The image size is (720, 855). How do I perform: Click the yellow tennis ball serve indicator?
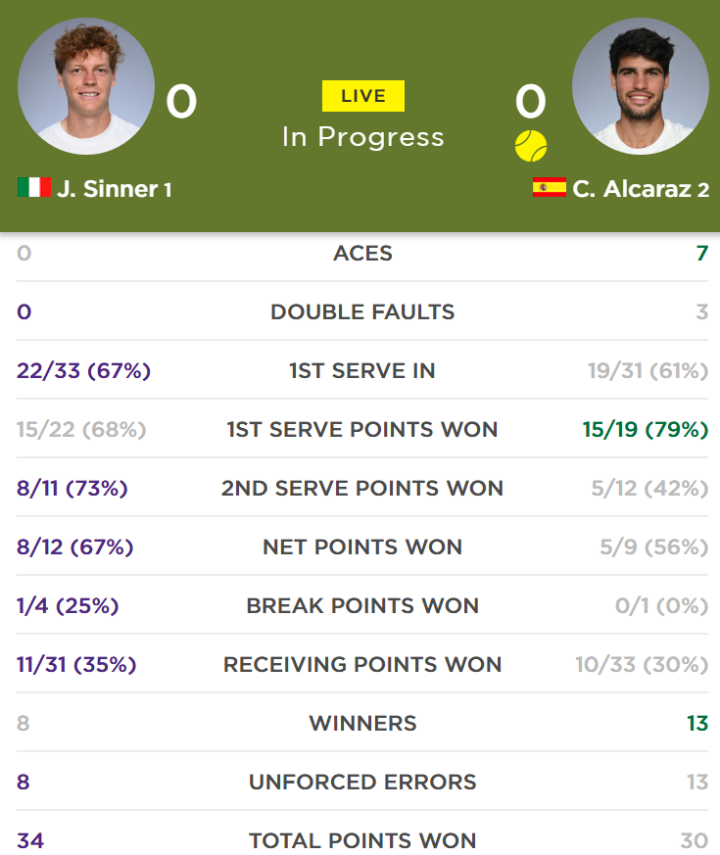[531, 146]
